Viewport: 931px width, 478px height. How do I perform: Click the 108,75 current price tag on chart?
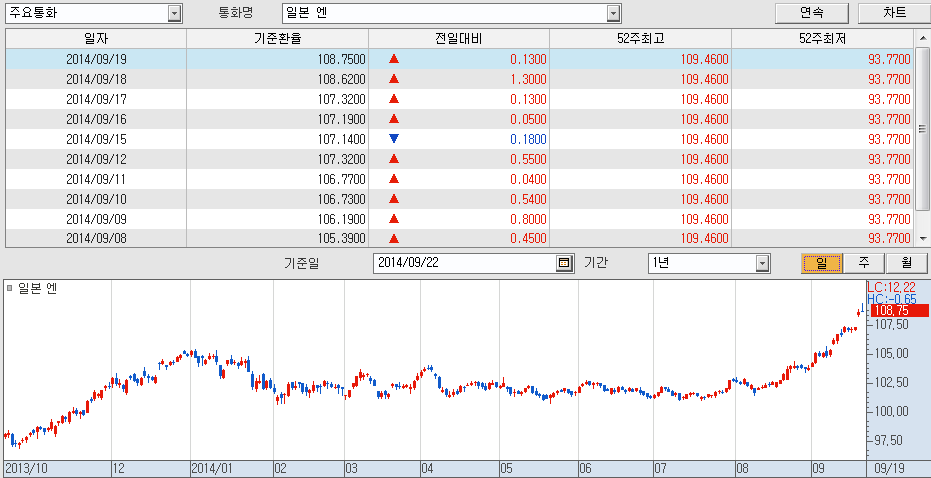click(x=898, y=310)
